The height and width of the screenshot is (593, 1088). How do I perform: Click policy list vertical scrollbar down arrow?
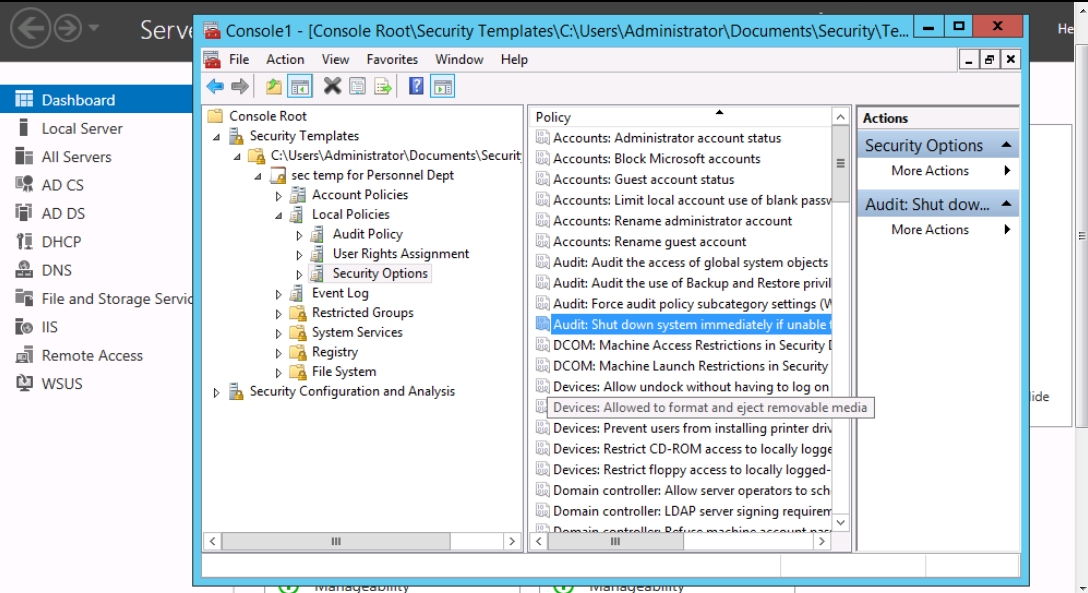click(x=841, y=522)
